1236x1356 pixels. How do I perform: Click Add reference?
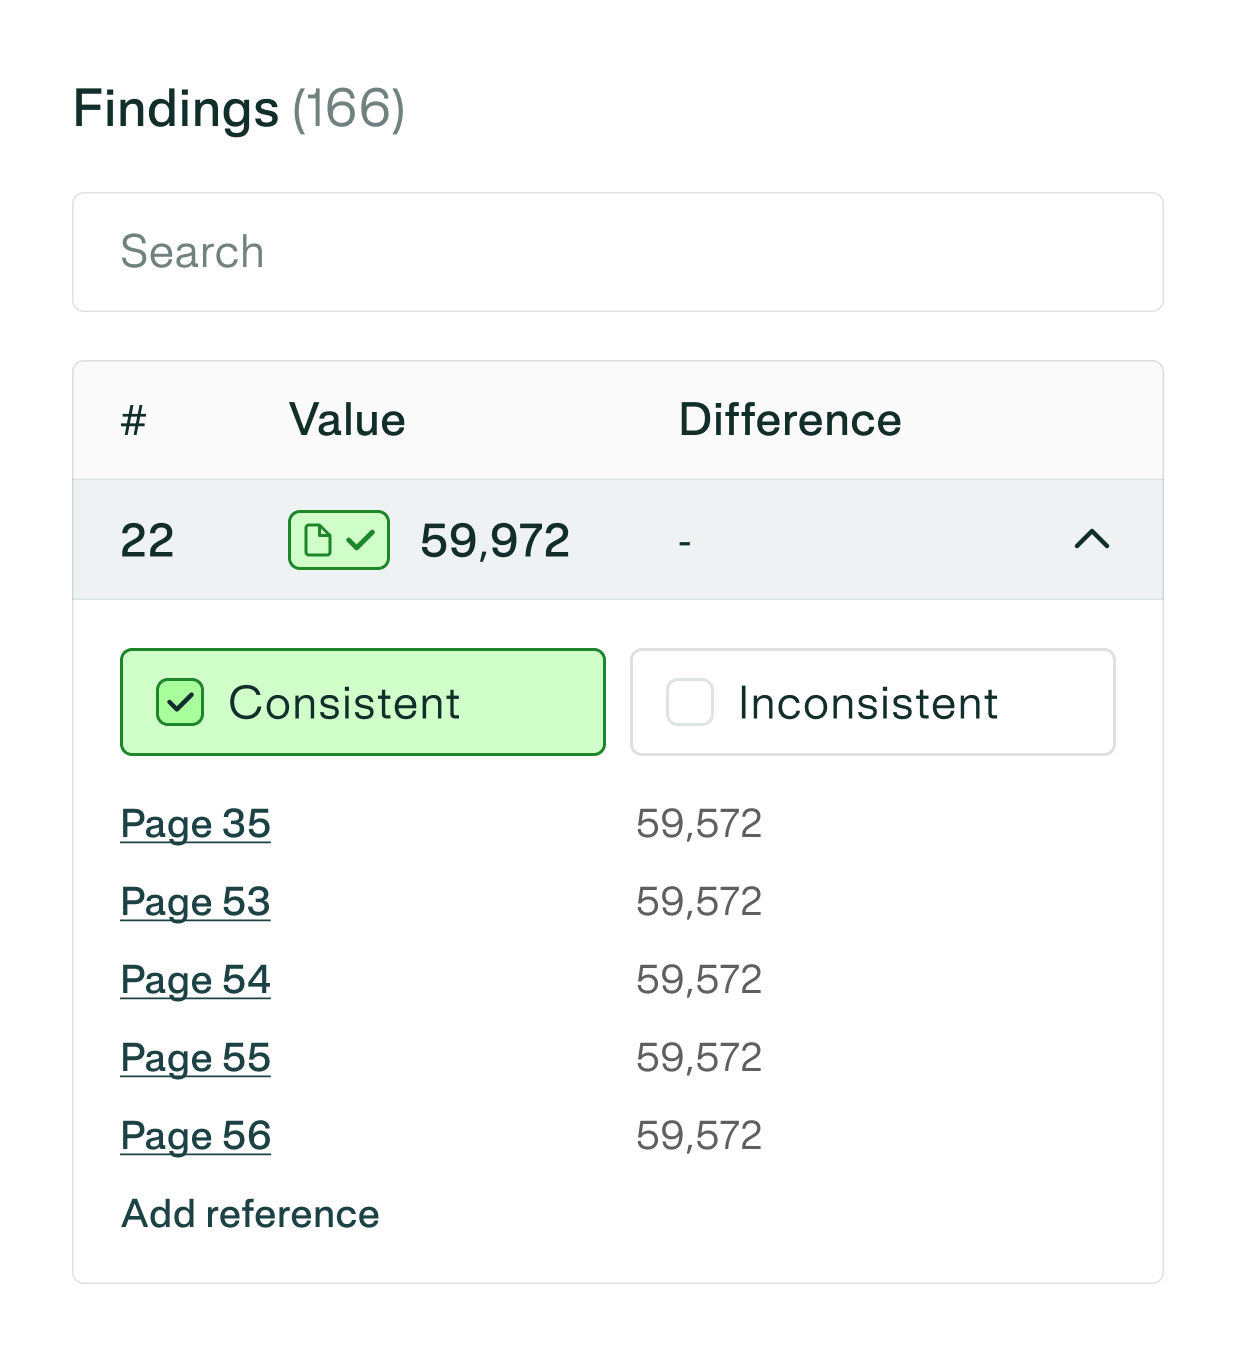click(250, 1214)
